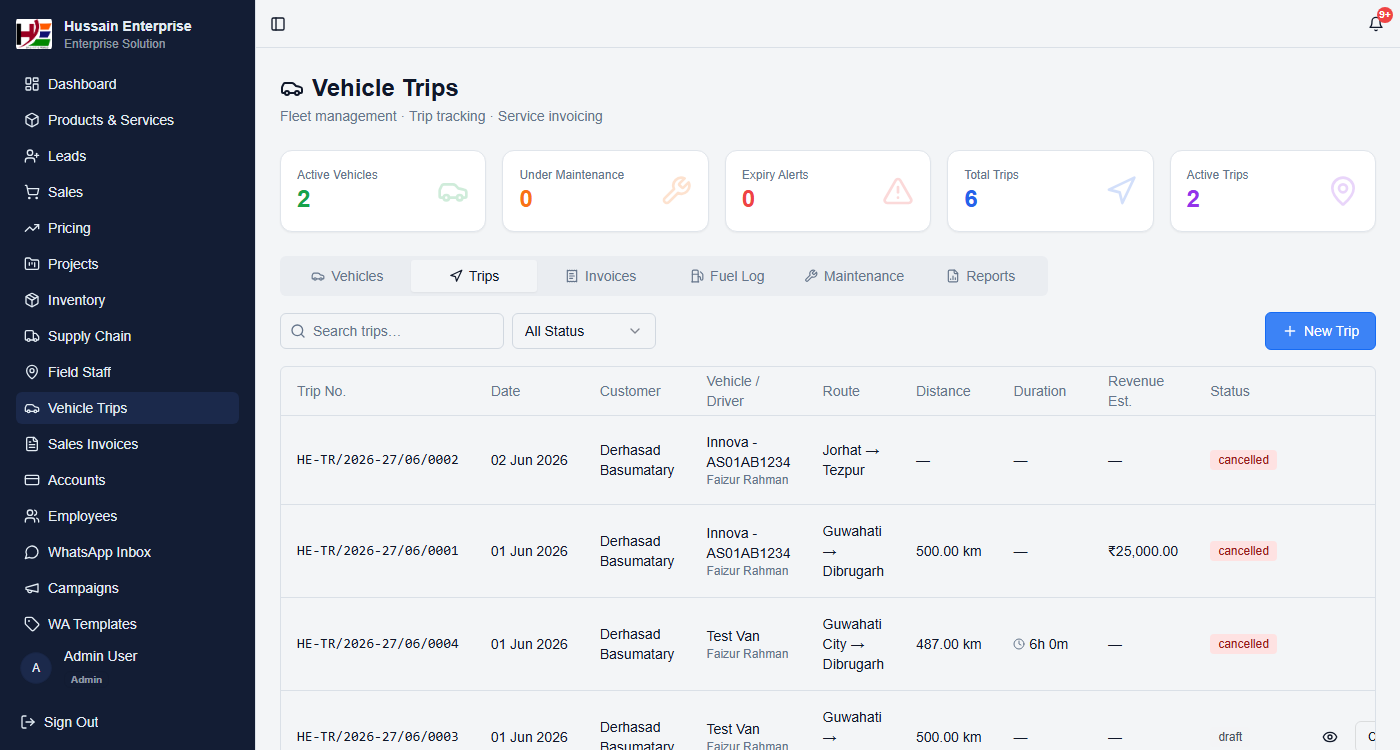Click the Sales Invoices icon
1400x750 pixels.
[x=32, y=444]
